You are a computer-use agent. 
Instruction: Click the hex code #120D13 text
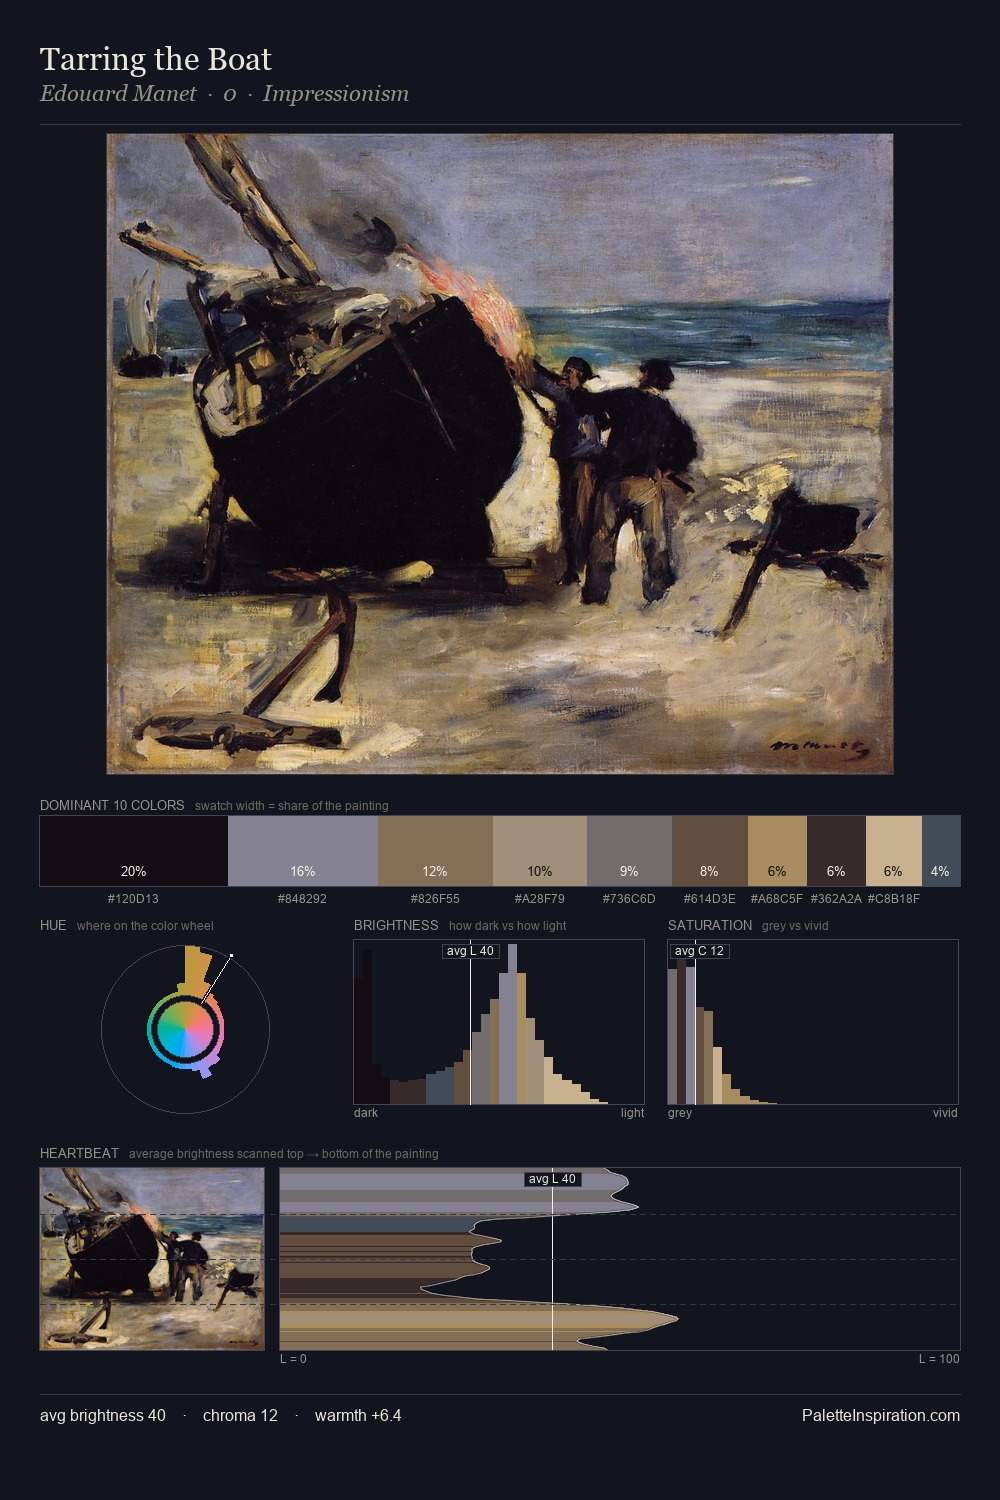(x=133, y=899)
